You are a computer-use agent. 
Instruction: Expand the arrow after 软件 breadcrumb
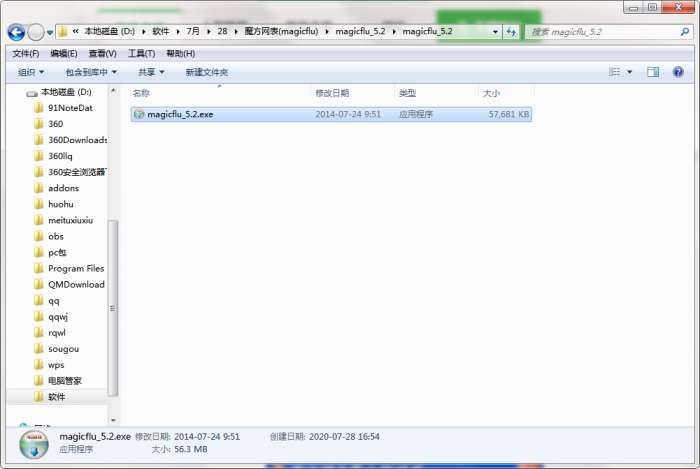pyautogui.click(x=178, y=32)
